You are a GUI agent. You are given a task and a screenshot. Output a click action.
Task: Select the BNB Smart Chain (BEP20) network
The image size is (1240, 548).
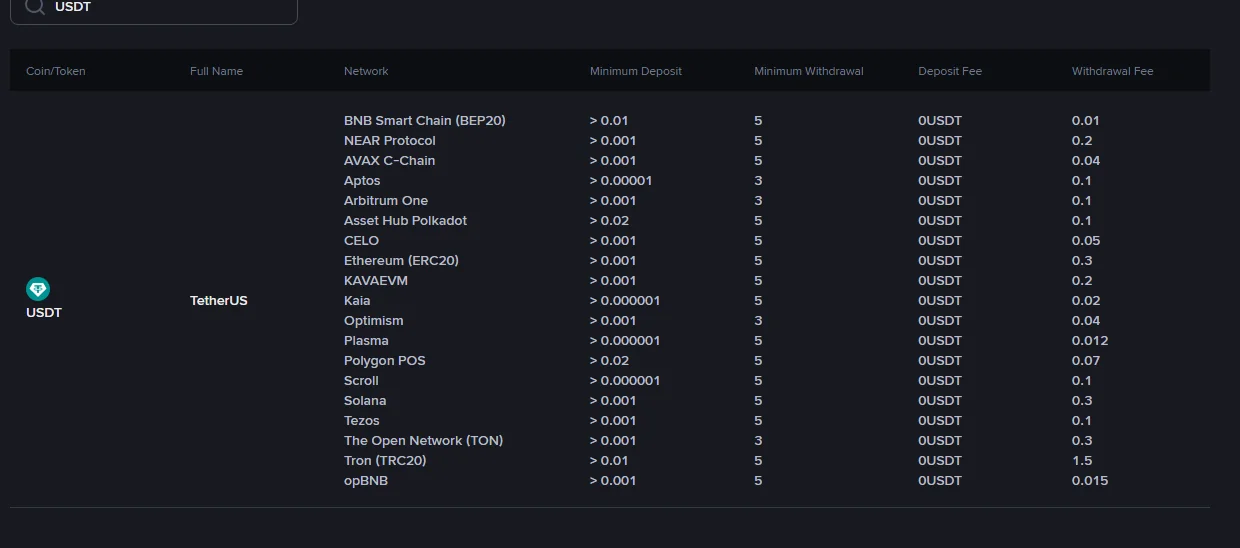click(x=425, y=120)
